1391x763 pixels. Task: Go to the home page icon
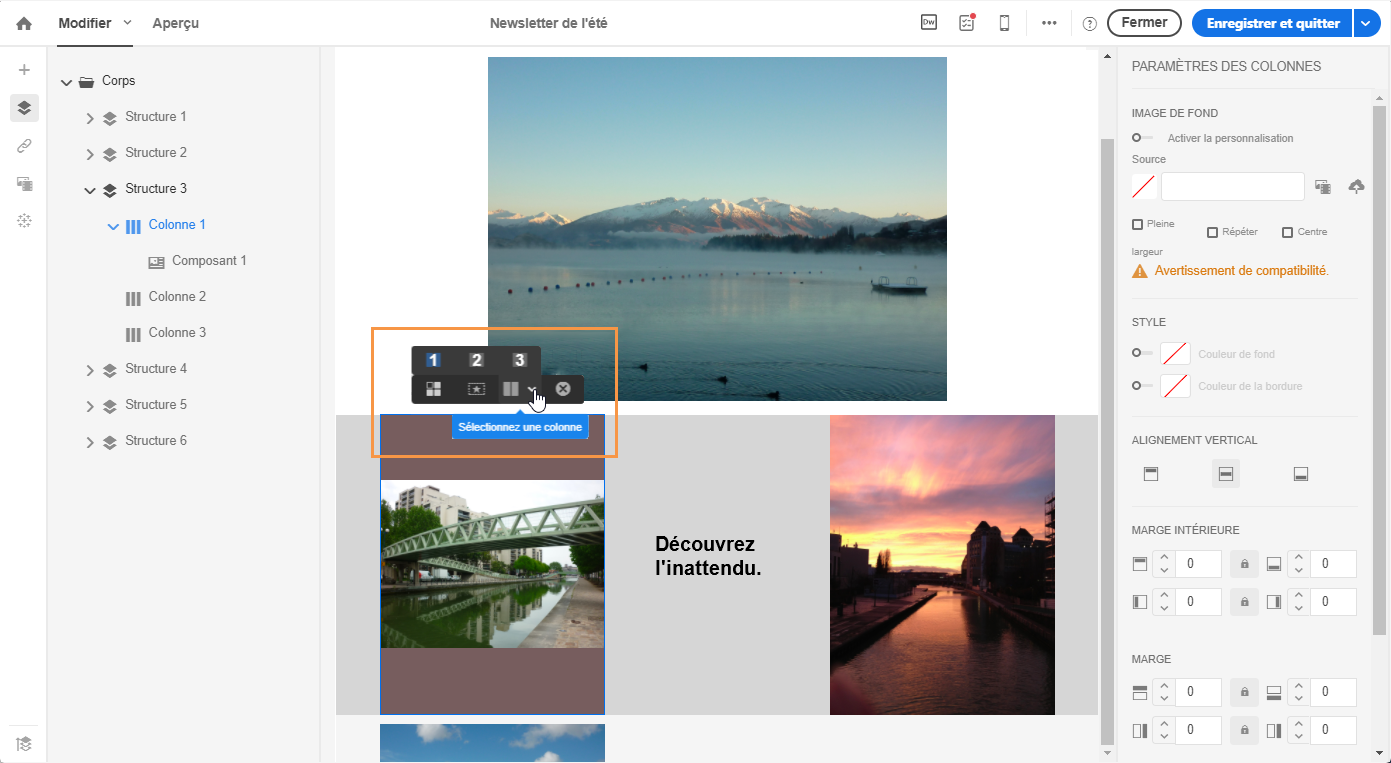[x=24, y=23]
